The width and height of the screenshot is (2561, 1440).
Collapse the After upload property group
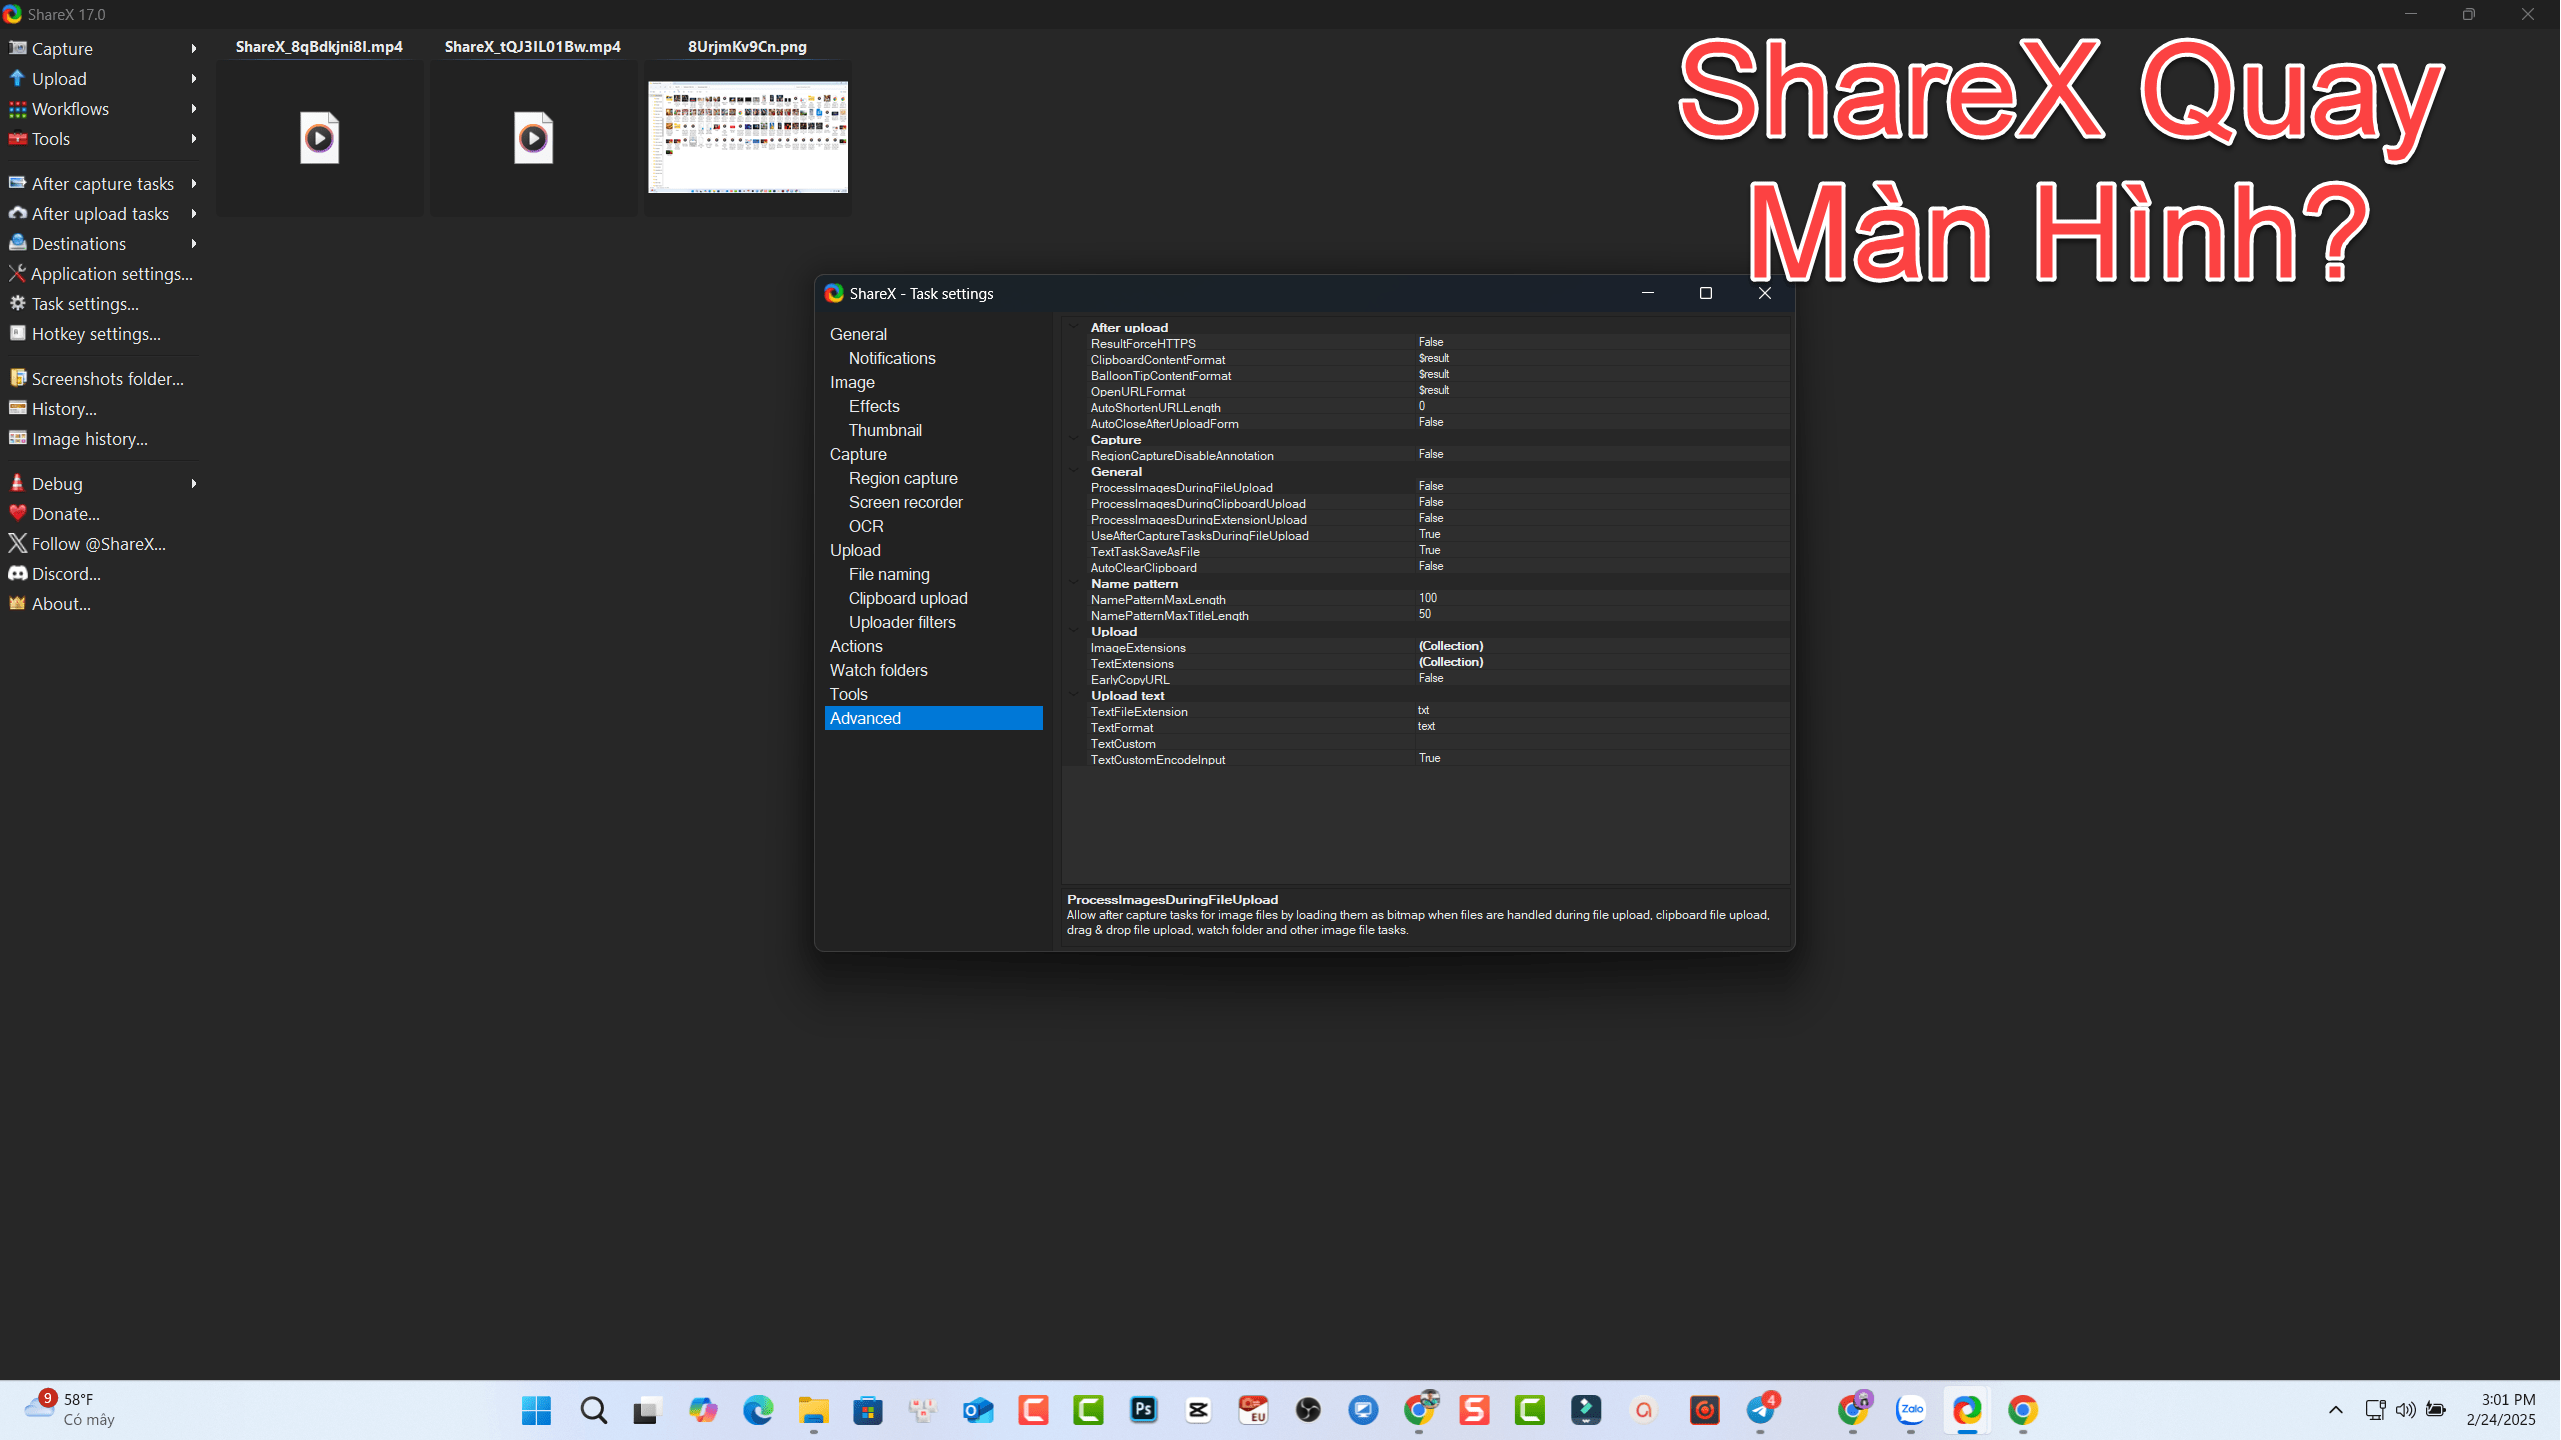(x=1074, y=327)
